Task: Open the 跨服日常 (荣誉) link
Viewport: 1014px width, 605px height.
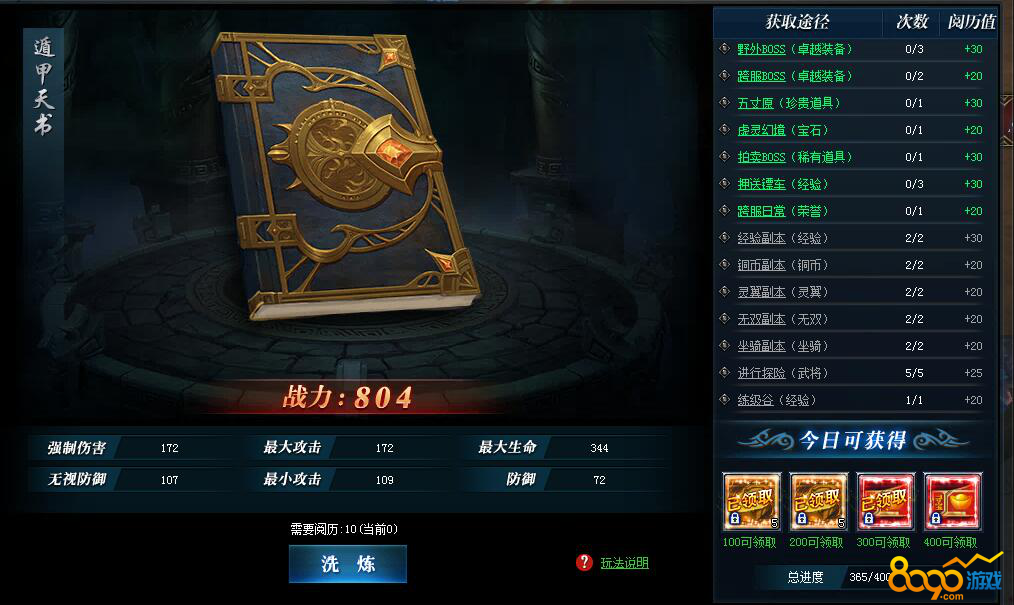Action: [782, 211]
